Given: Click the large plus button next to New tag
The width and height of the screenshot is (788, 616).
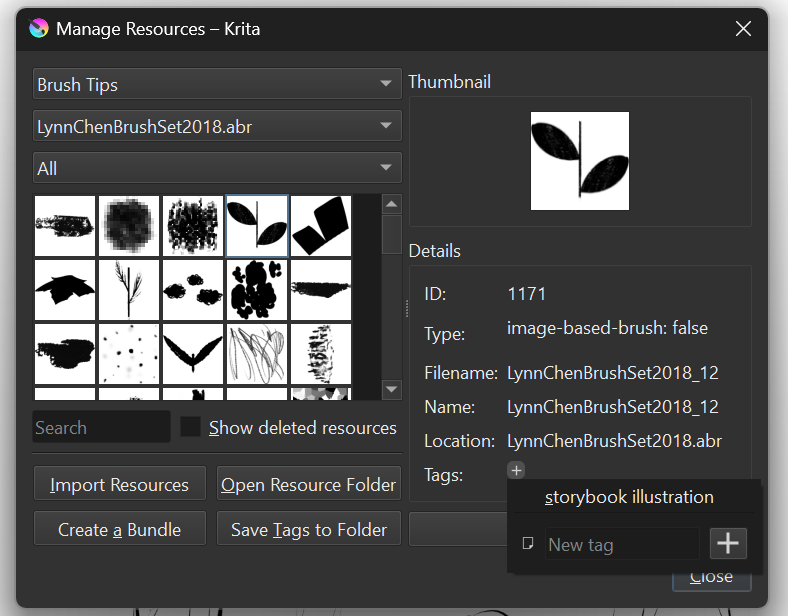Looking at the screenshot, I should [x=728, y=543].
